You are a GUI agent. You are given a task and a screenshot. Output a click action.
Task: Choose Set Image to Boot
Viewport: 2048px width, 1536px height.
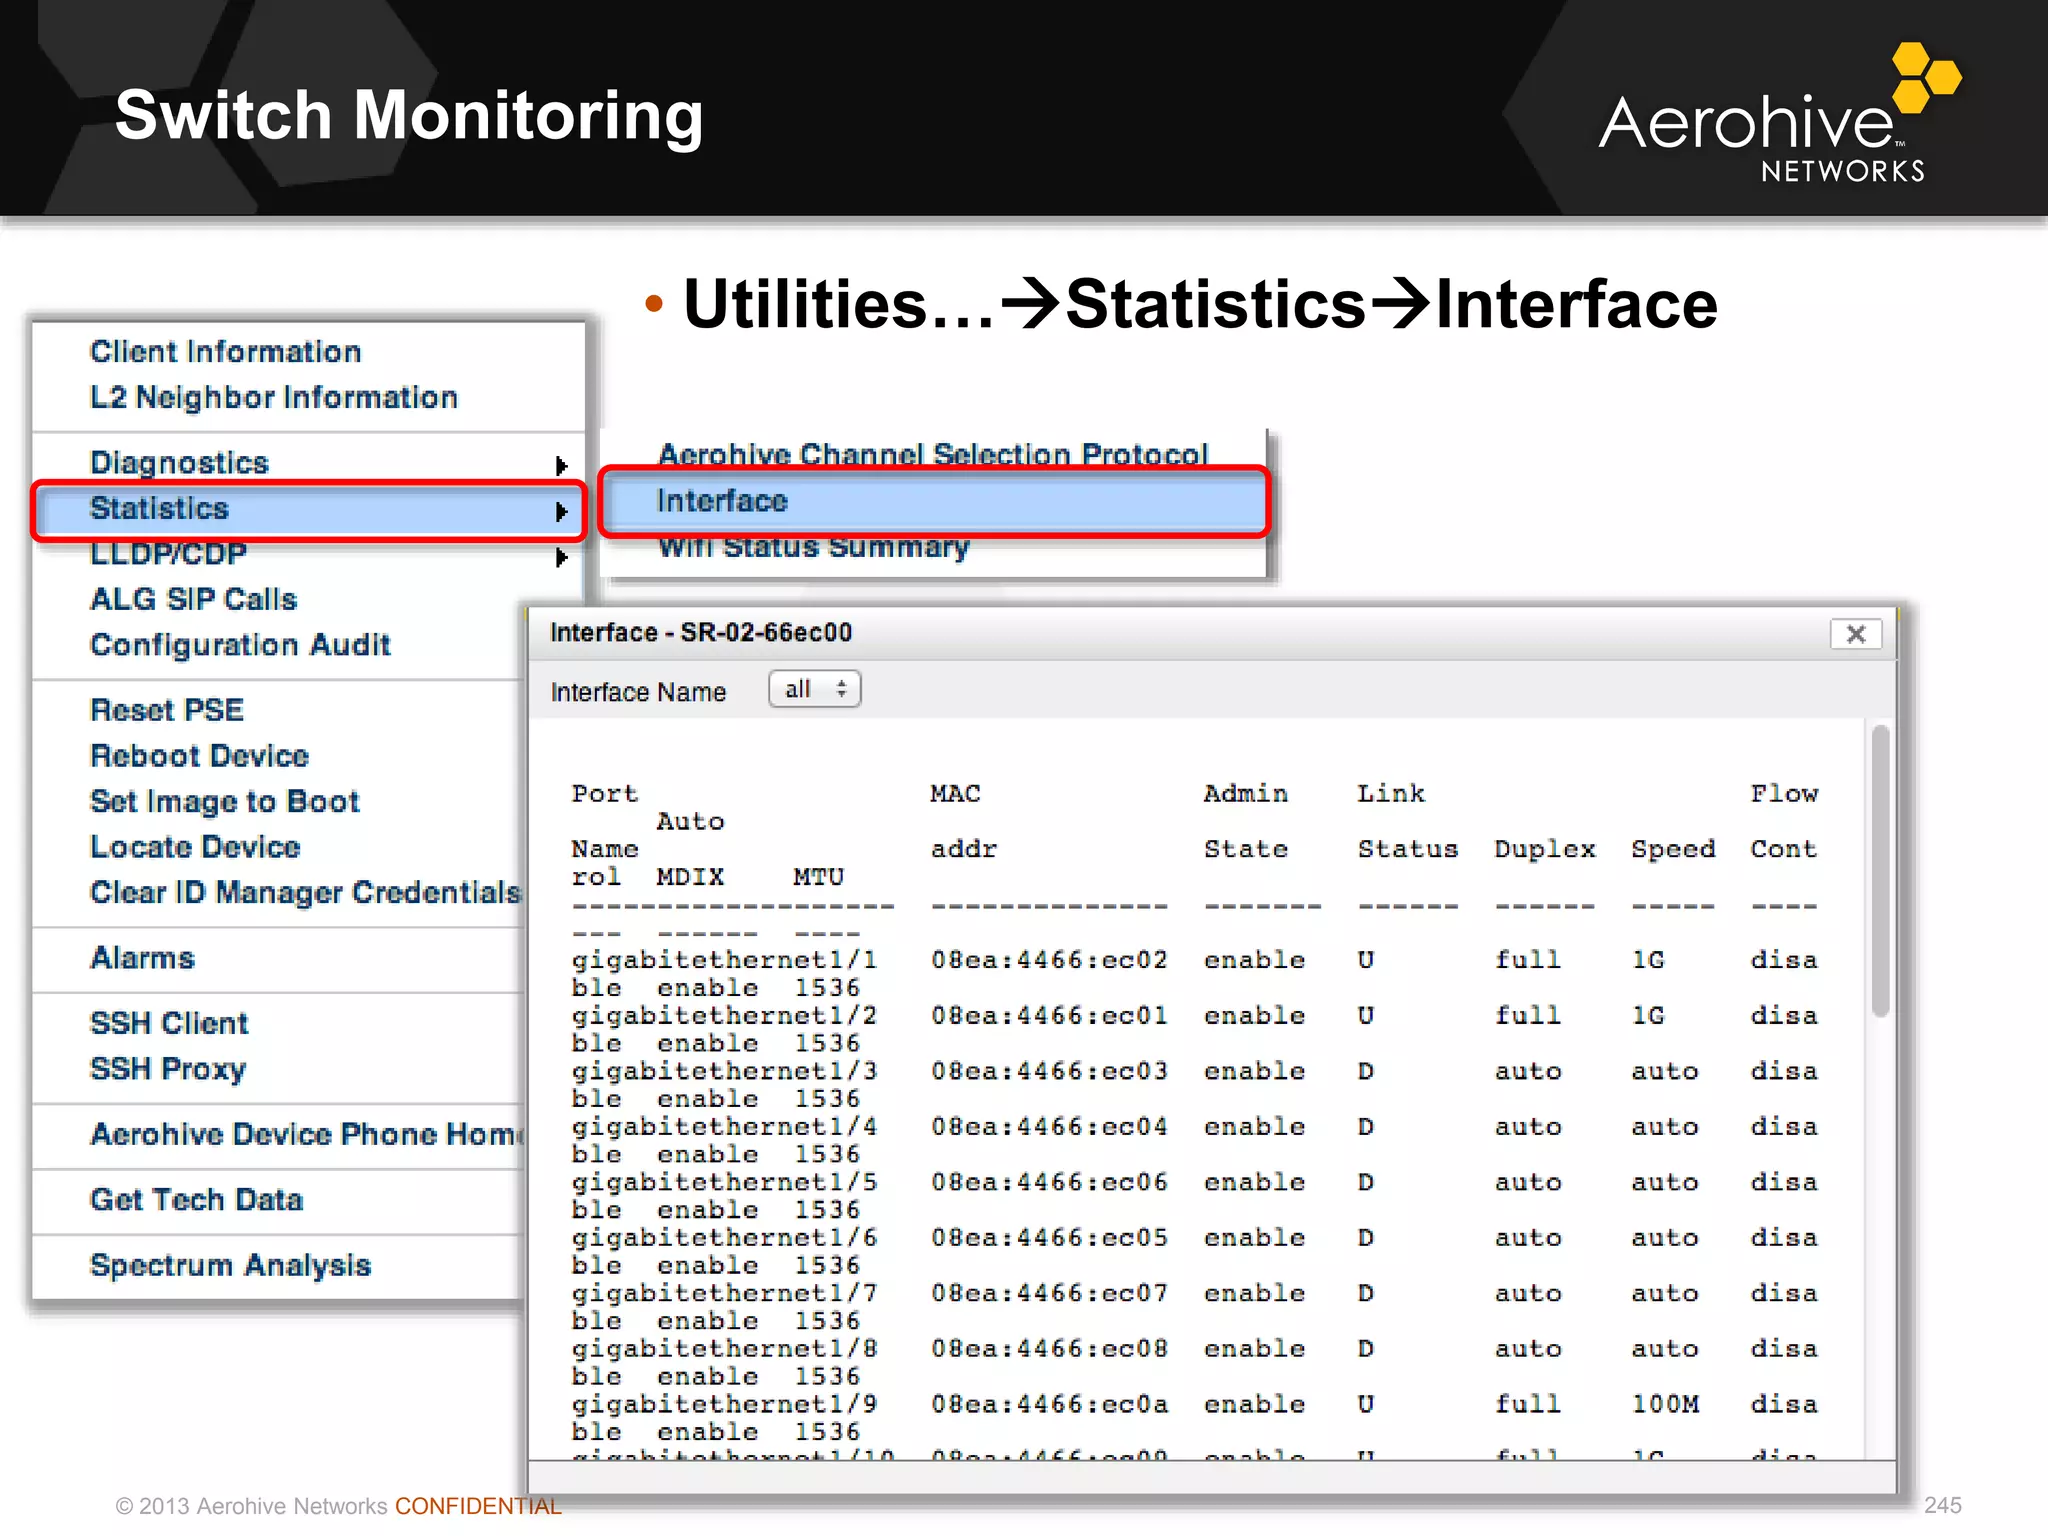[x=224, y=802]
